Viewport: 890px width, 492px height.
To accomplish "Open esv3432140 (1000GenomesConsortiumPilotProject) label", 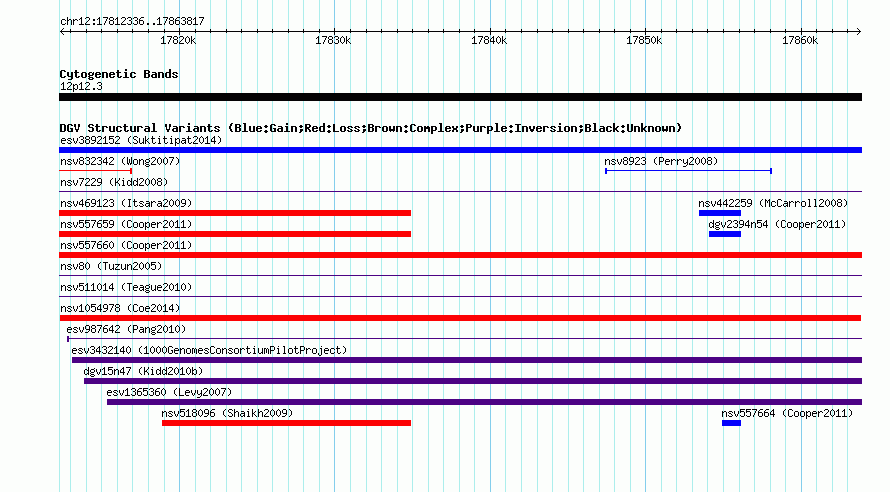I will coord(209,350).
